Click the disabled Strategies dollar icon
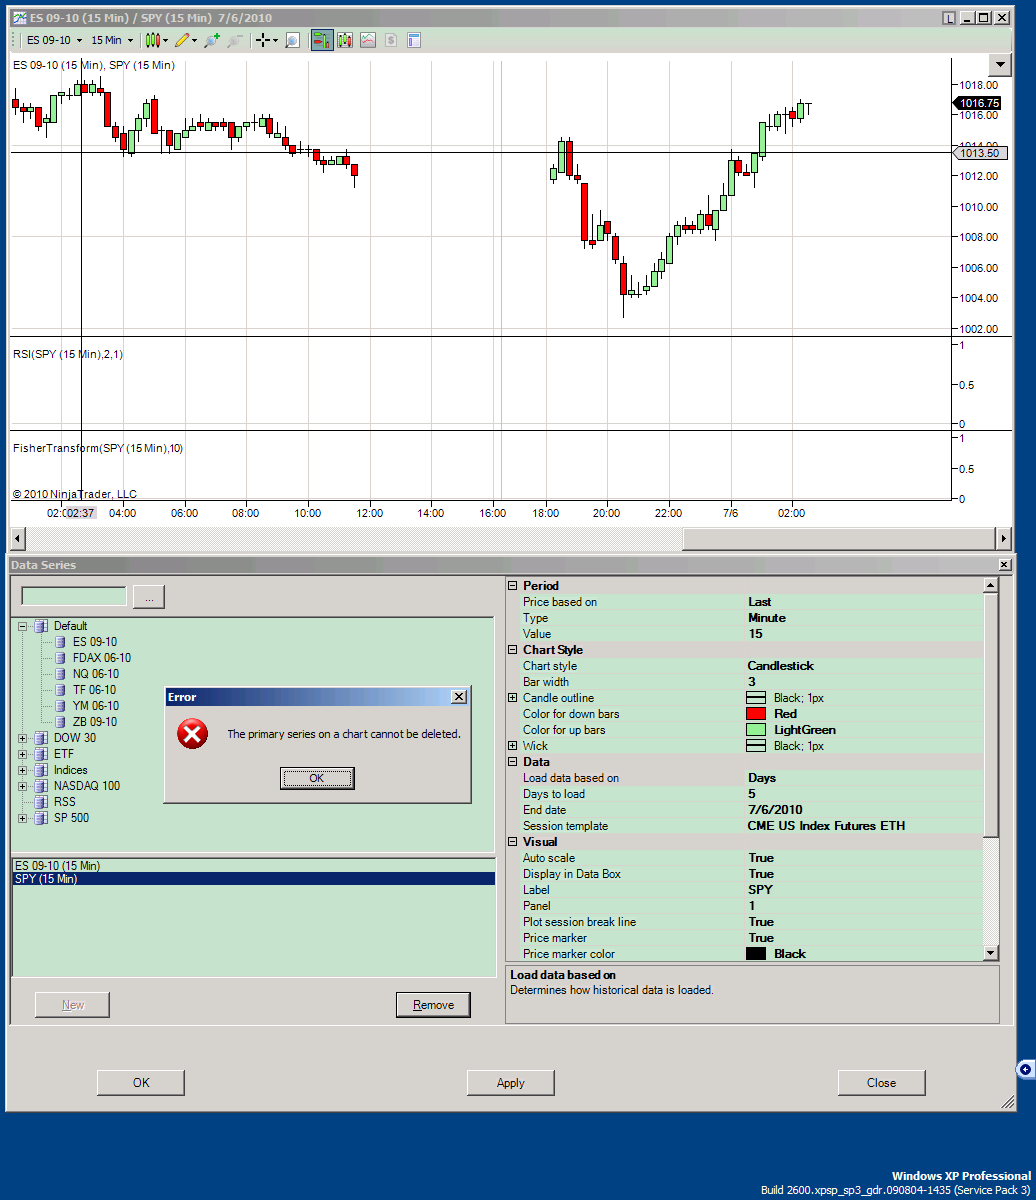The image size is (1036, 1200). tap(391, 40)
